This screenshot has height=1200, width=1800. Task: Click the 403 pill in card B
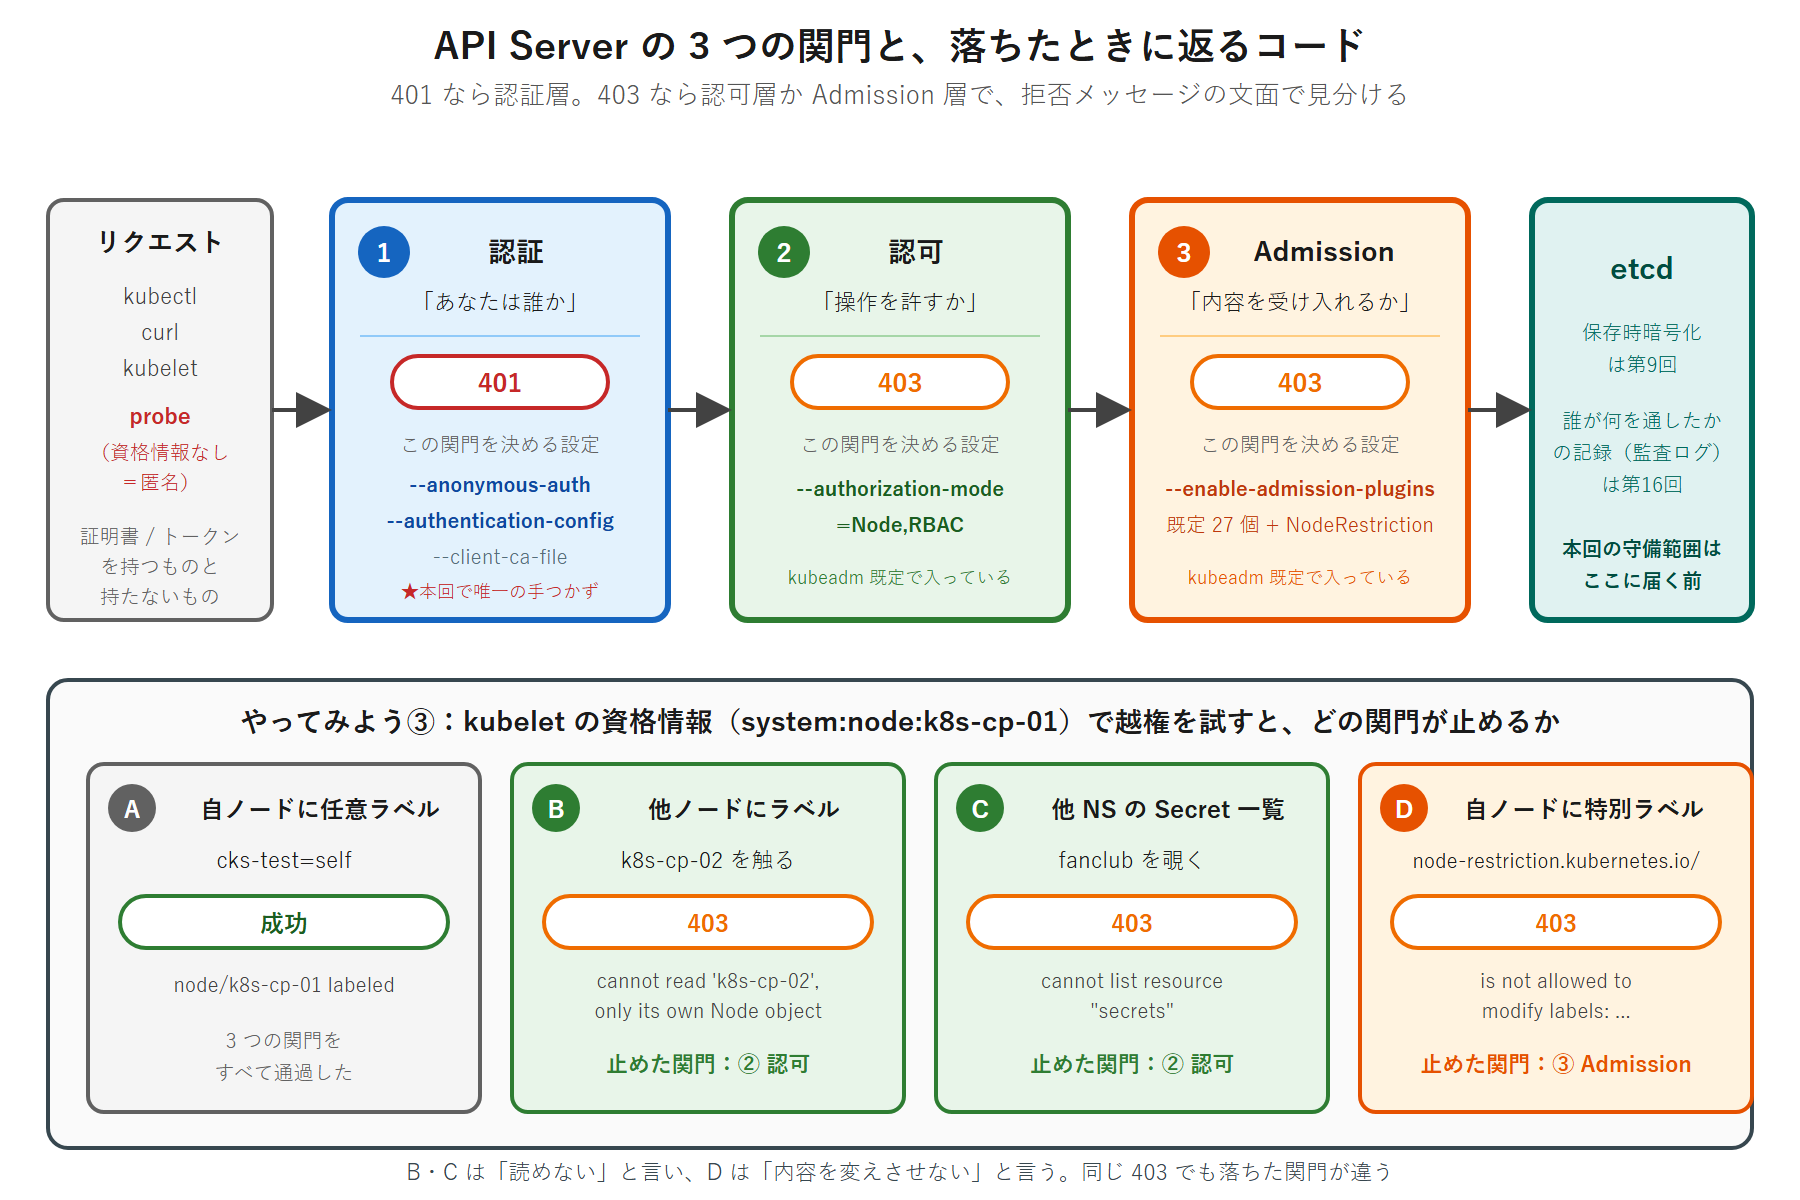(x=708, y=922)
